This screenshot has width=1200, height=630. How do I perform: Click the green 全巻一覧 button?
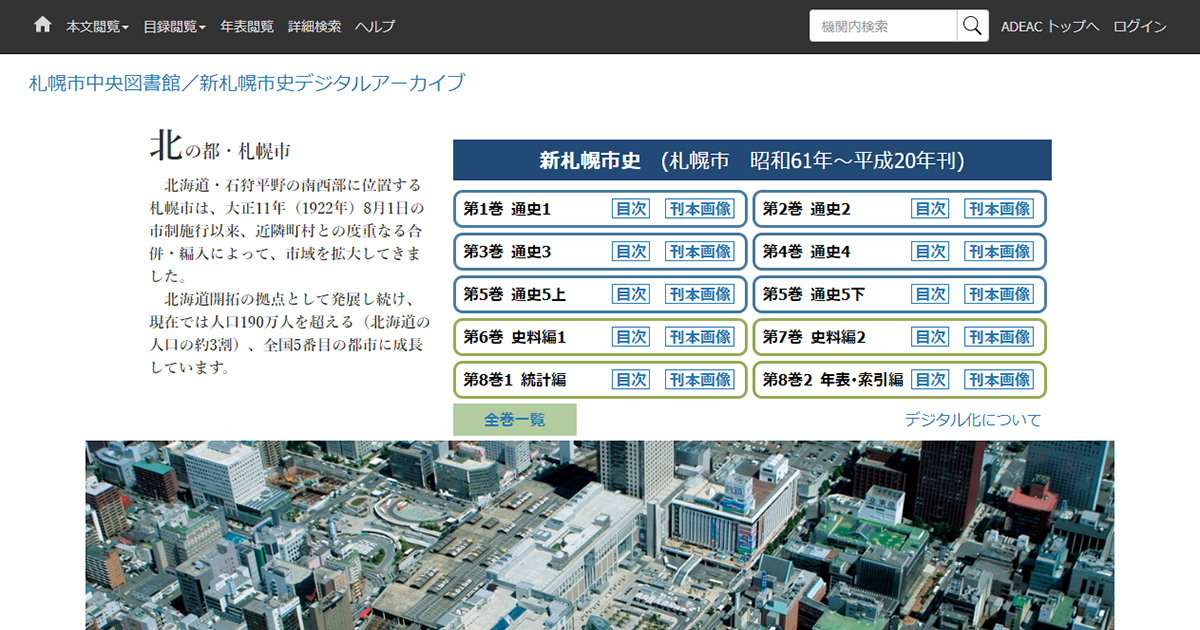515,420
